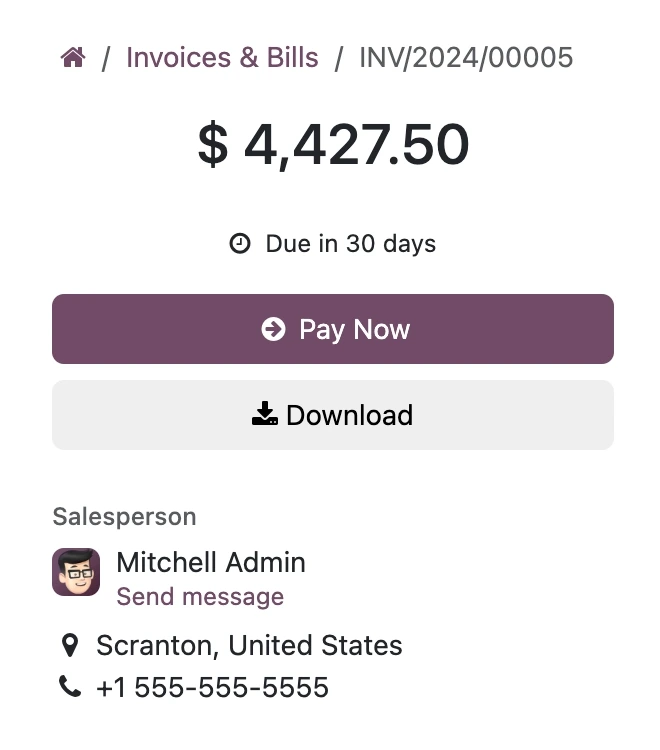Click the slash separator after the home icon
Viewport: 660px width, 750px height.
(106, 58)
